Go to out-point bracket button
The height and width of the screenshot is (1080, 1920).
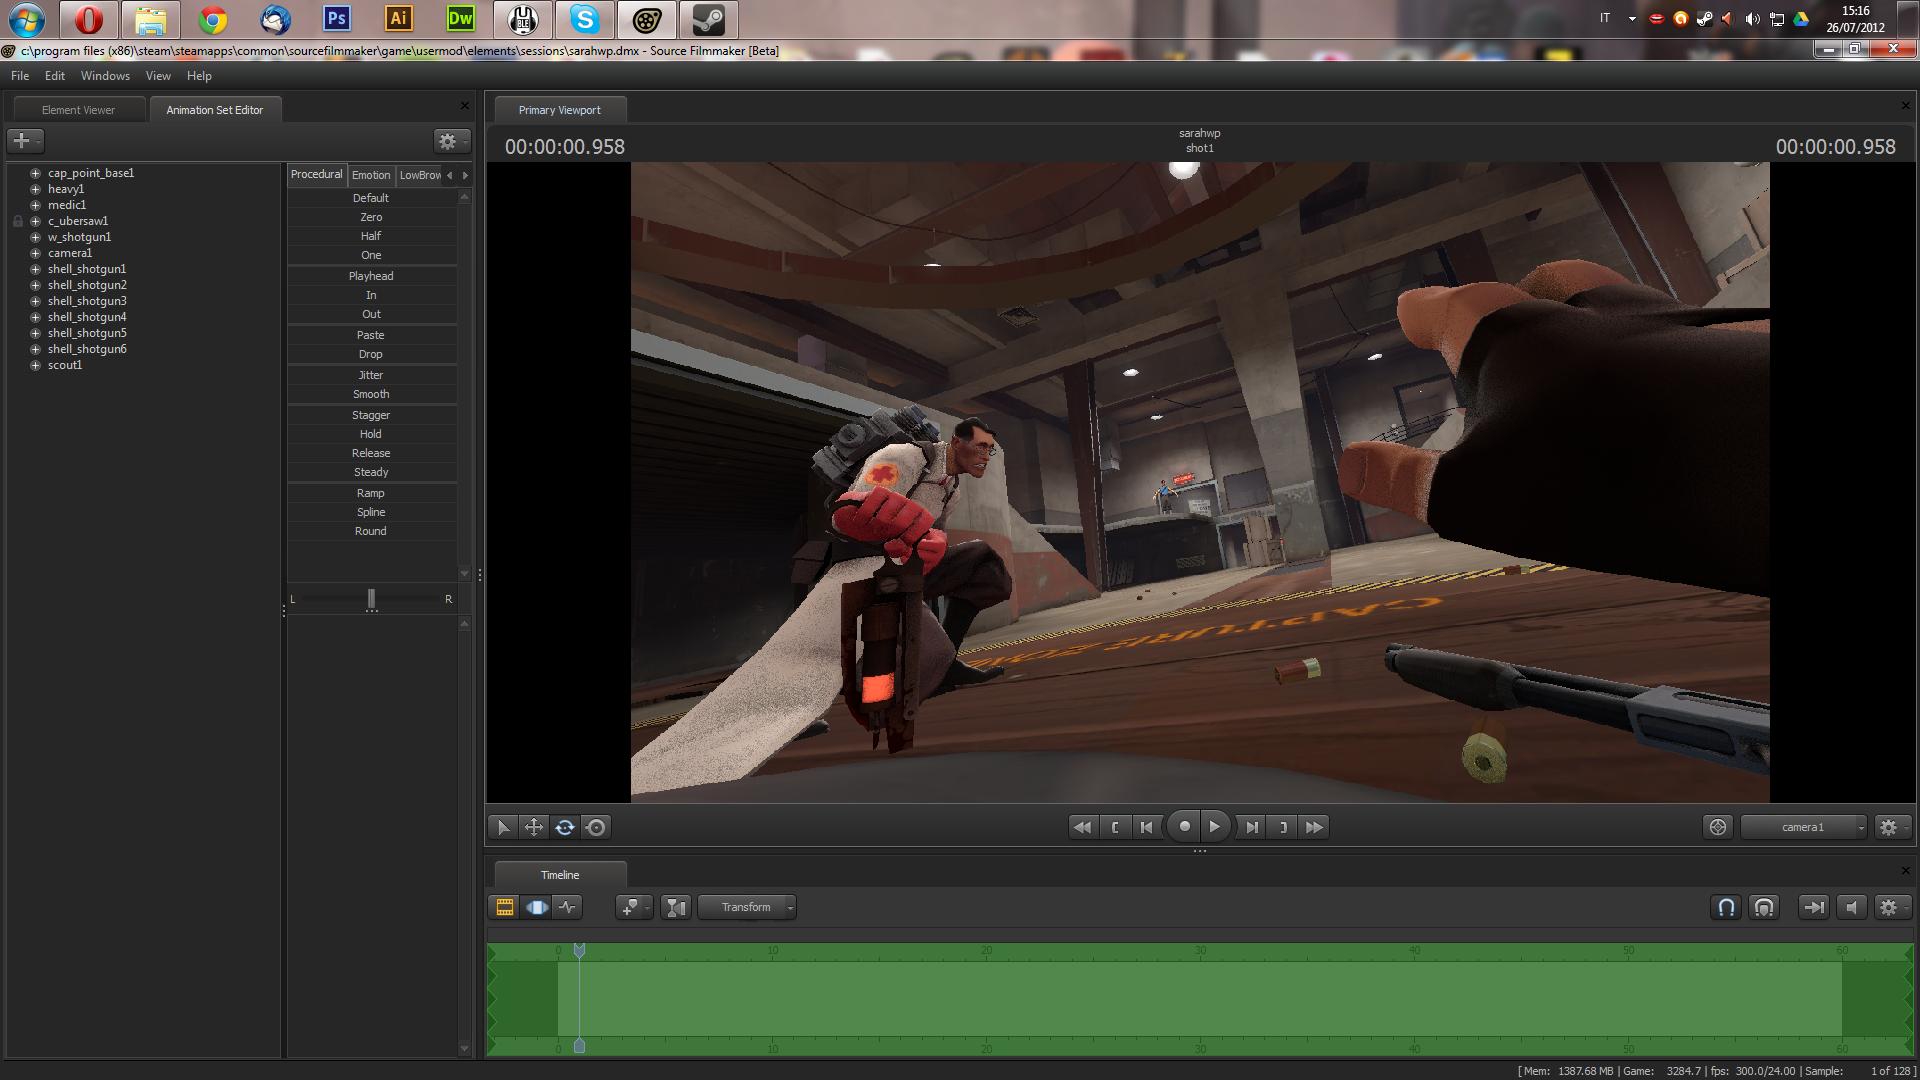(x=1283, y=827)
